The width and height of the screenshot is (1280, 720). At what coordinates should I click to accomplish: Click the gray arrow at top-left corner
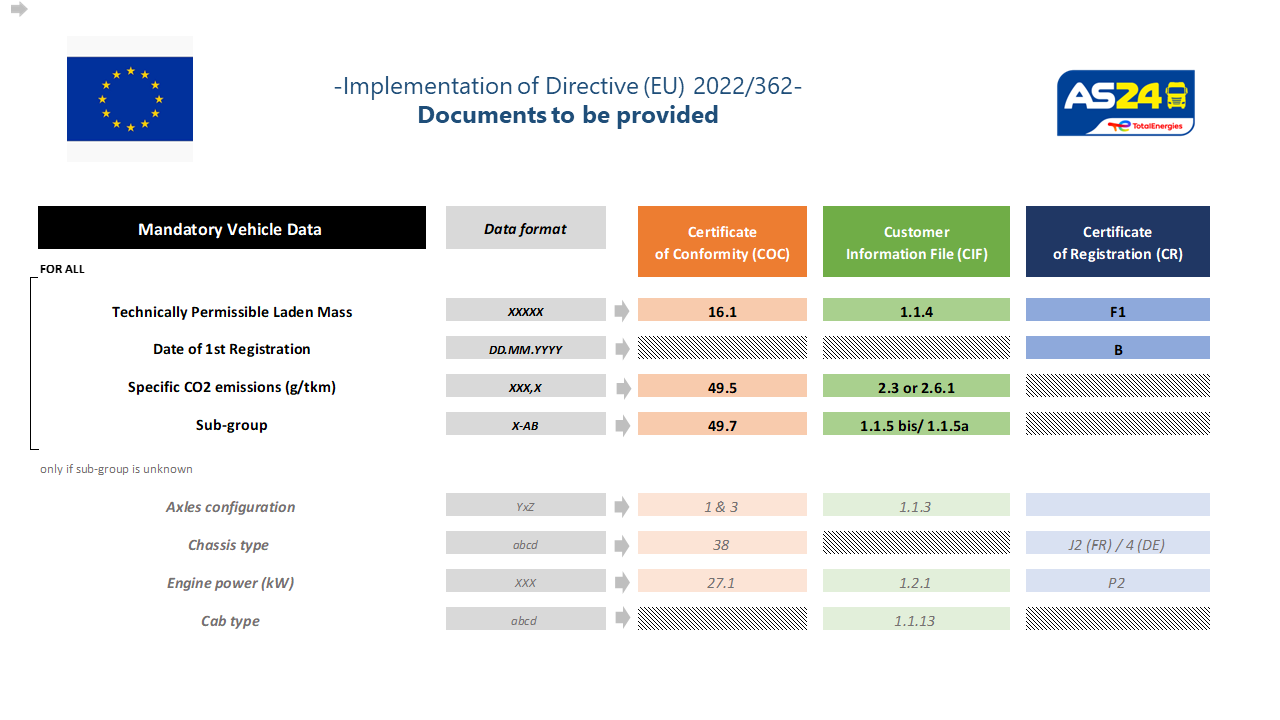pos(19,9)
